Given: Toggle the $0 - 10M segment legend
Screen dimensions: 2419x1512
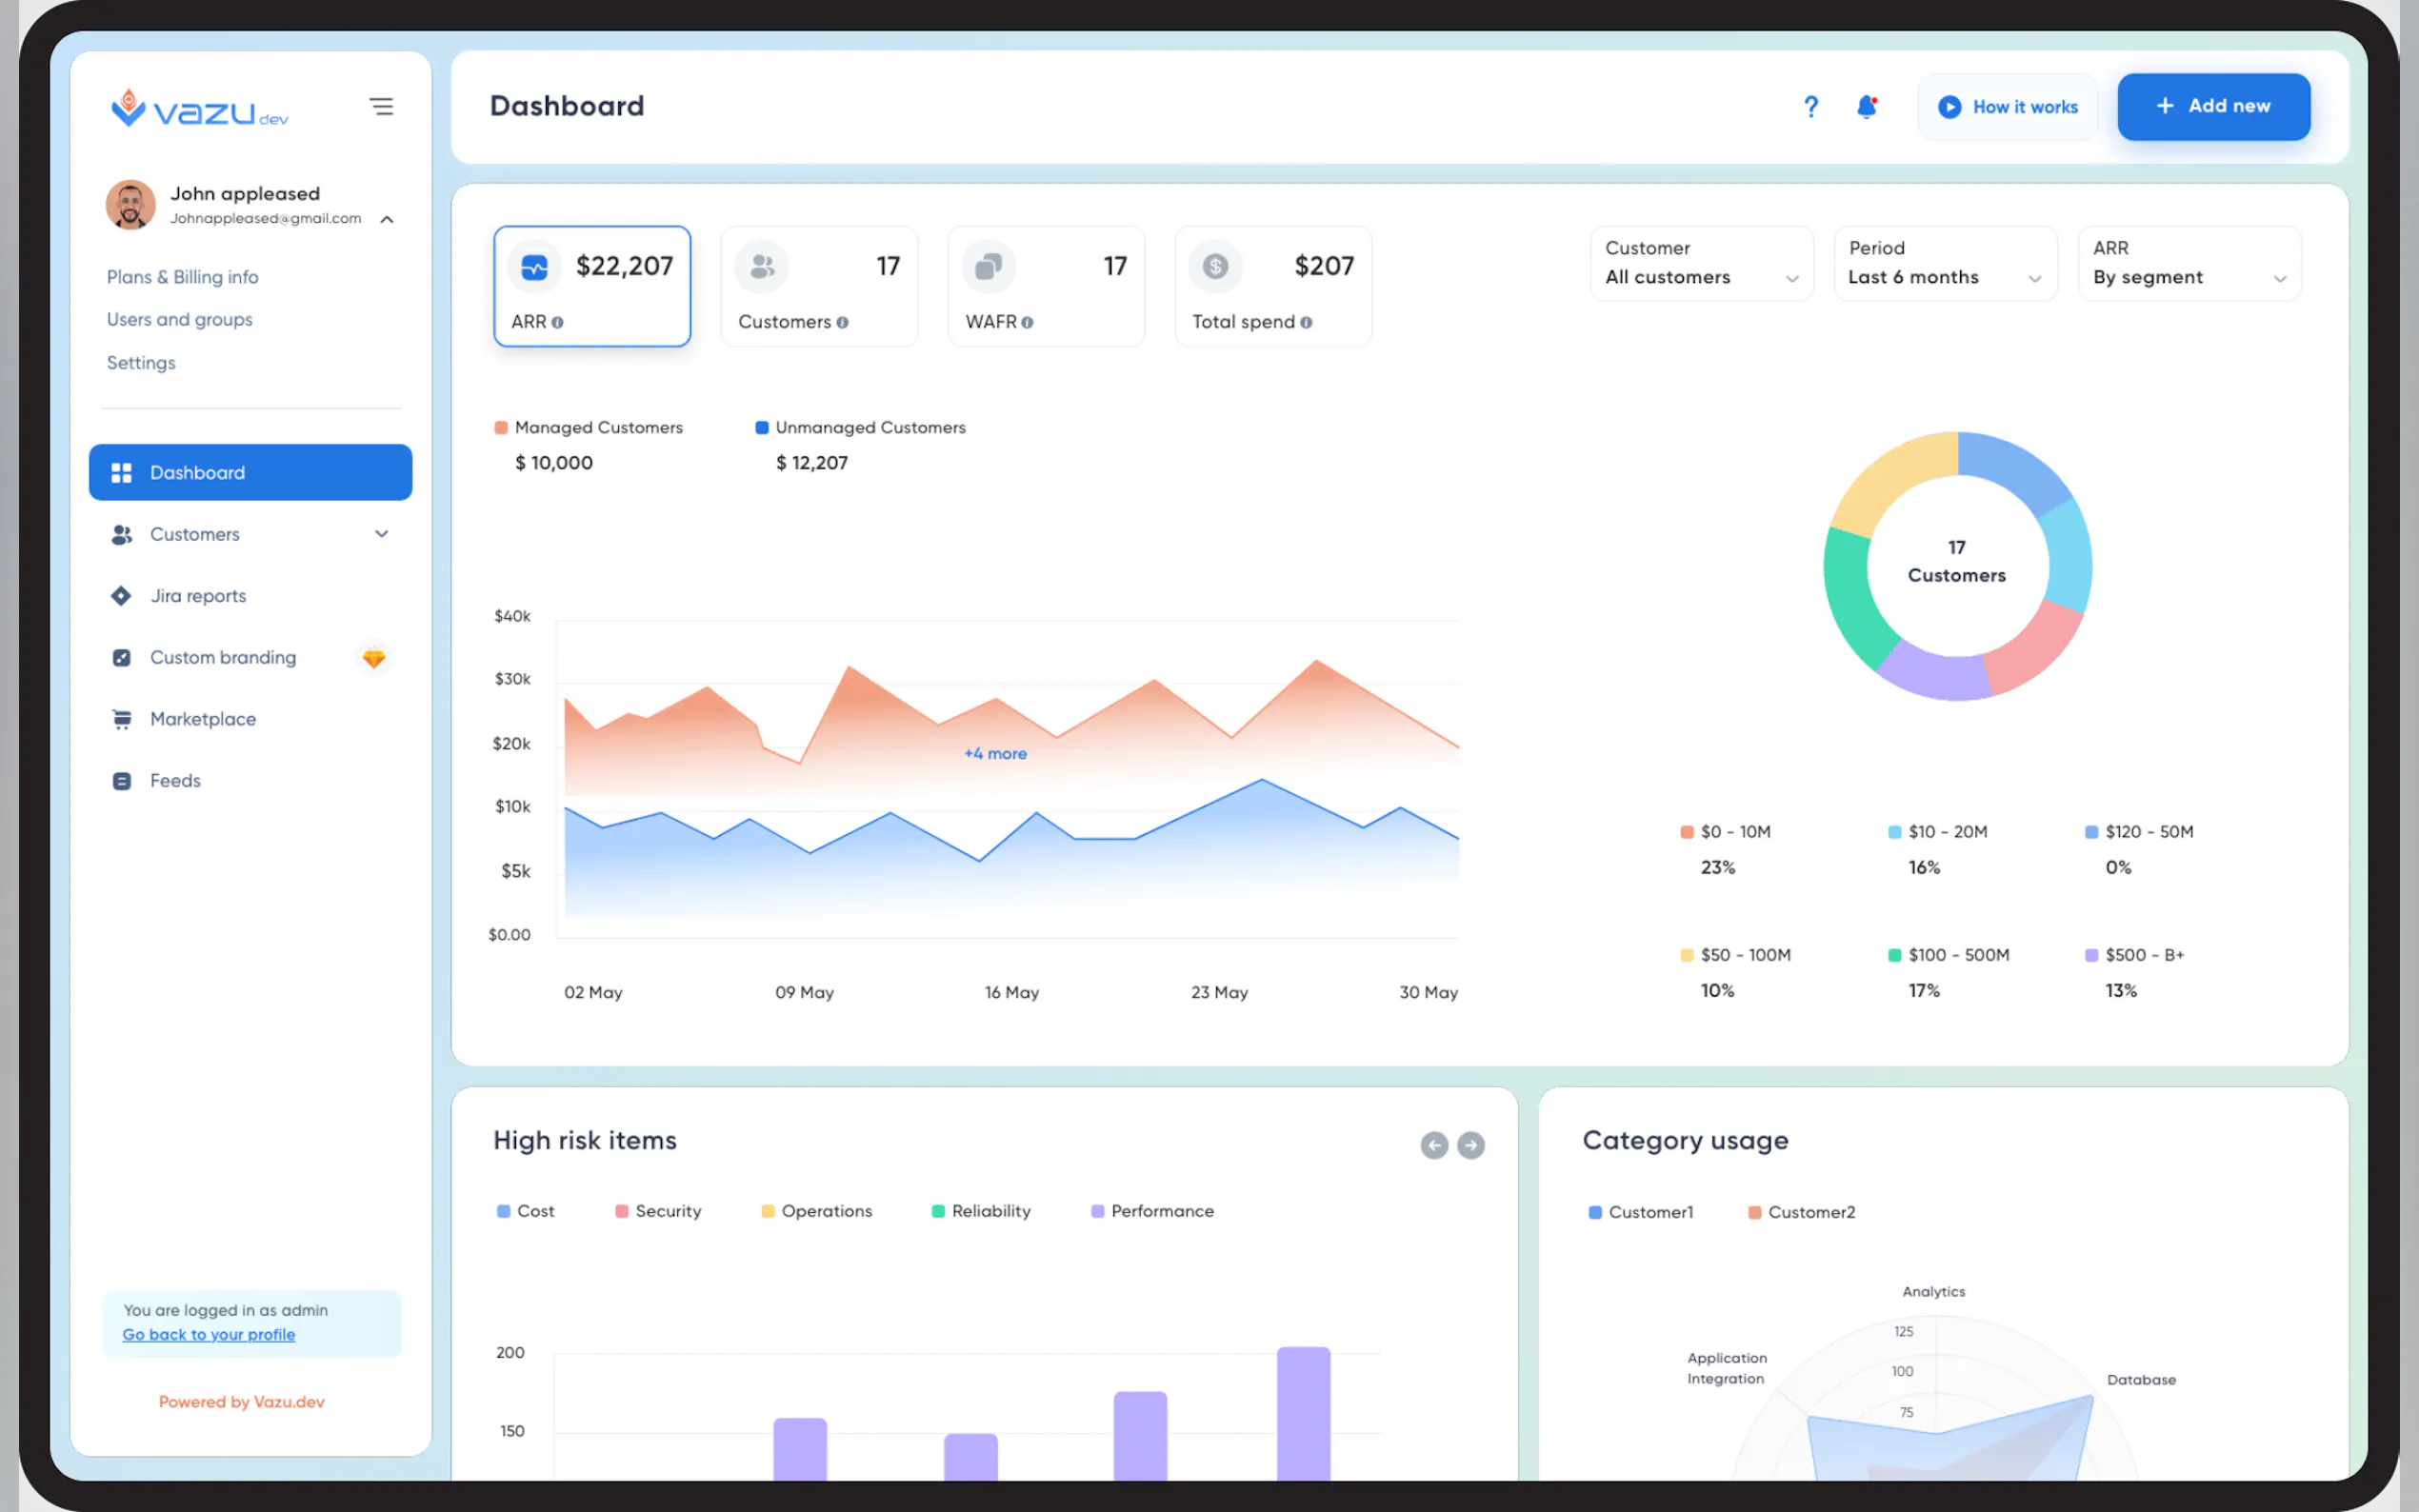Looking at the screenshot, I should [x=1726, y=832].
